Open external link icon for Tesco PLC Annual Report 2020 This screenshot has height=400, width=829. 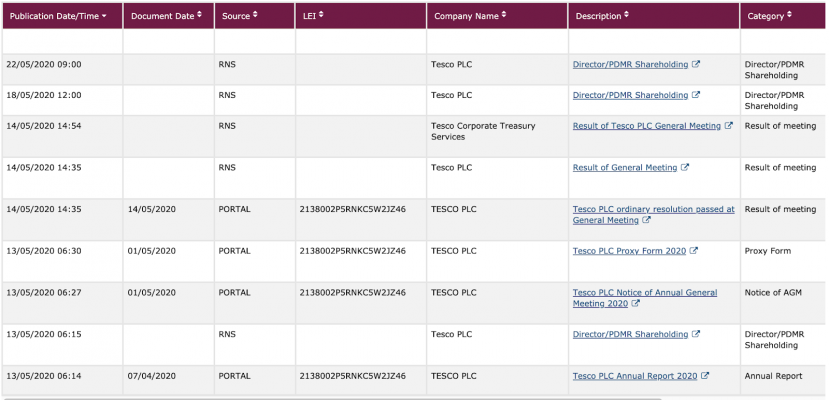point(705,377)
